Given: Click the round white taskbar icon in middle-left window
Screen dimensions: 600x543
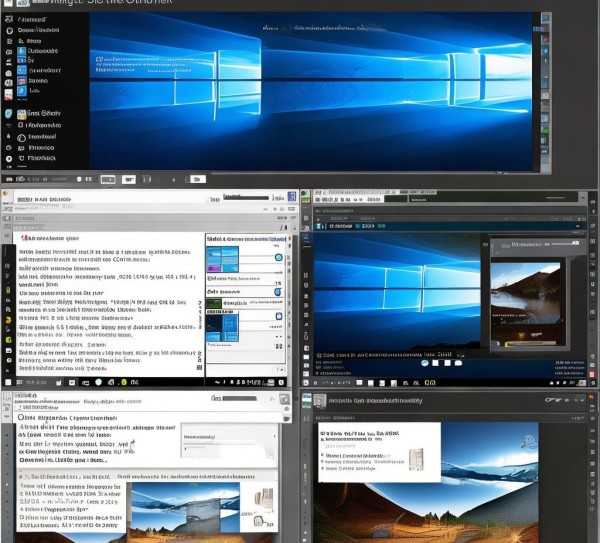Looking at the screenshot, I should [98, 382].
